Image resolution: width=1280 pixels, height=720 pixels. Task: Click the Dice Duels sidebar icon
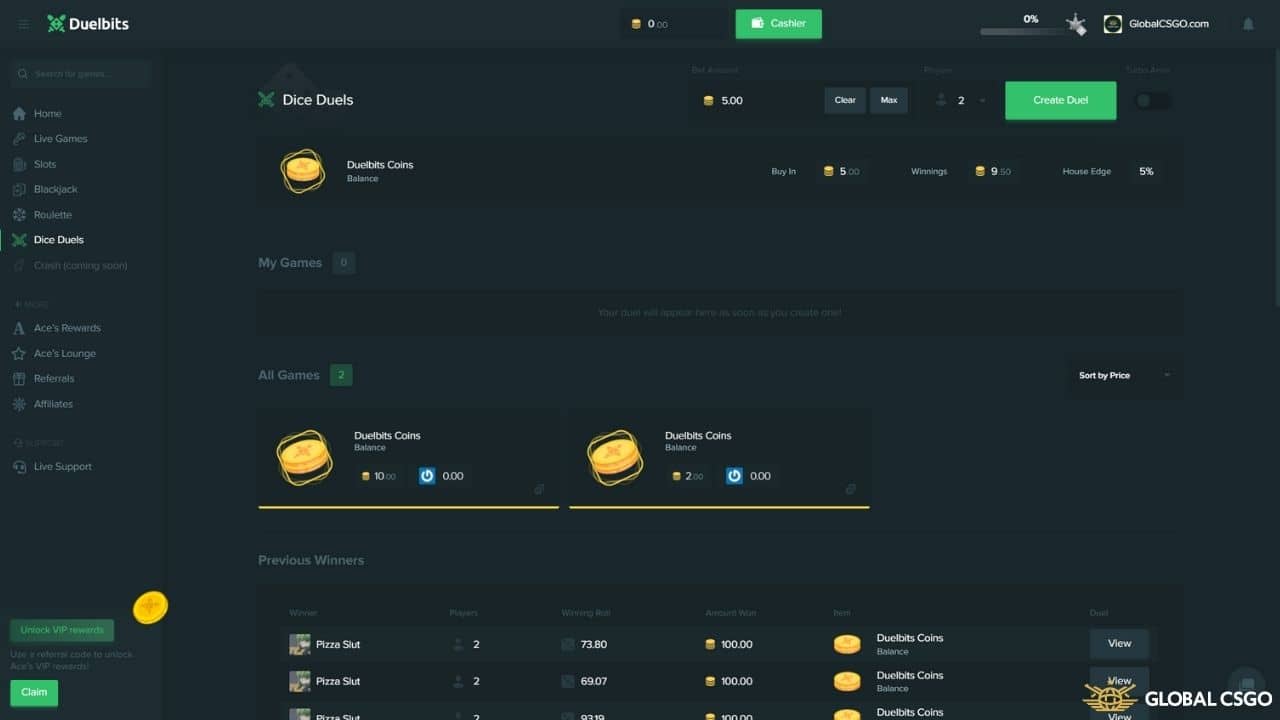point(19,240)
